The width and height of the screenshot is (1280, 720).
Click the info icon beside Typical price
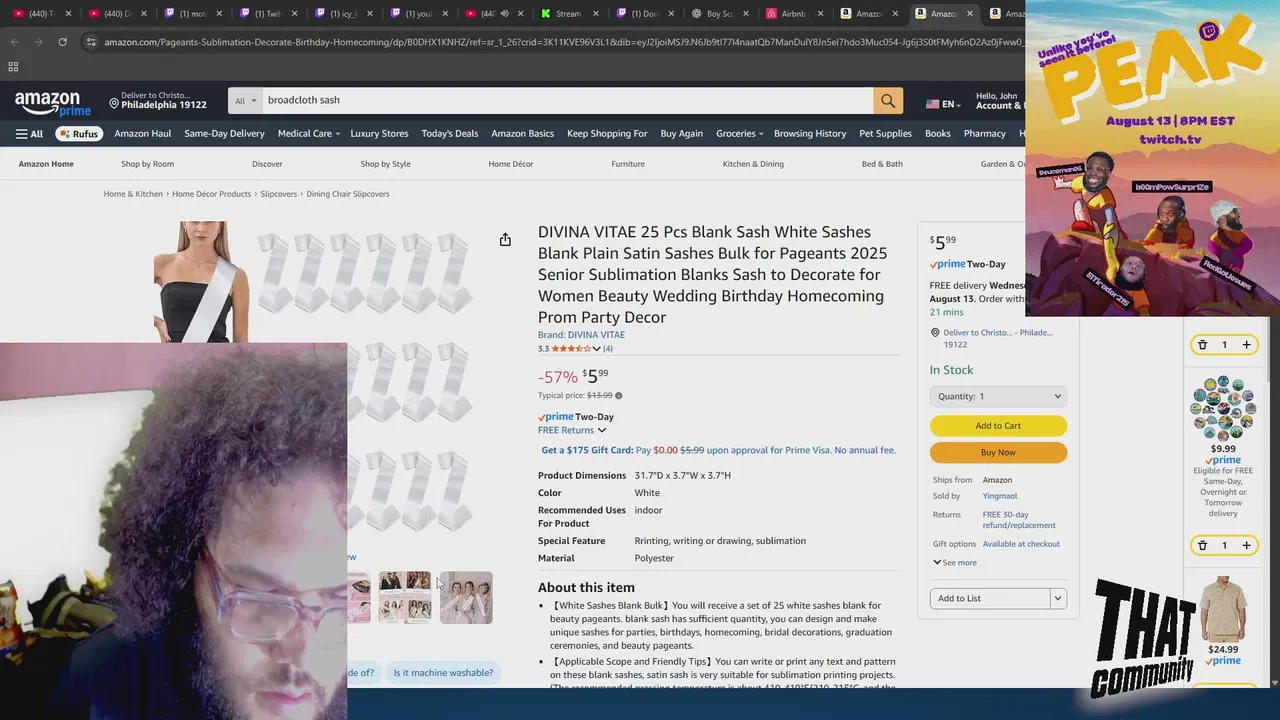[x=618, y=396]
